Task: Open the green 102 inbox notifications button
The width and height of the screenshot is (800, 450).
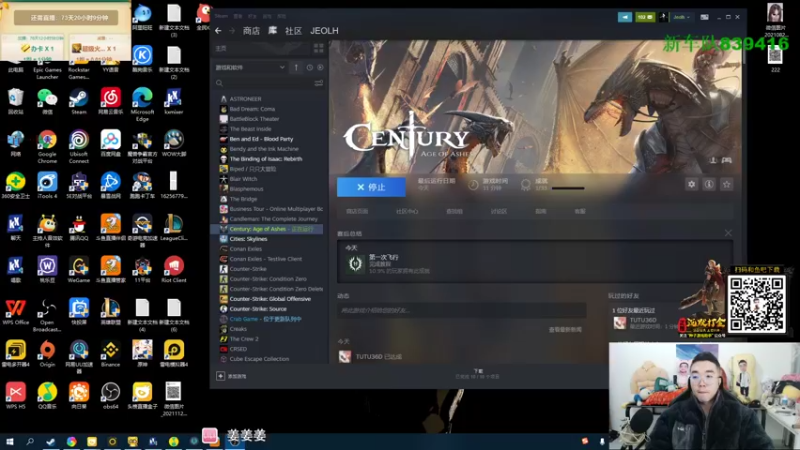Action: coord(645,17)
